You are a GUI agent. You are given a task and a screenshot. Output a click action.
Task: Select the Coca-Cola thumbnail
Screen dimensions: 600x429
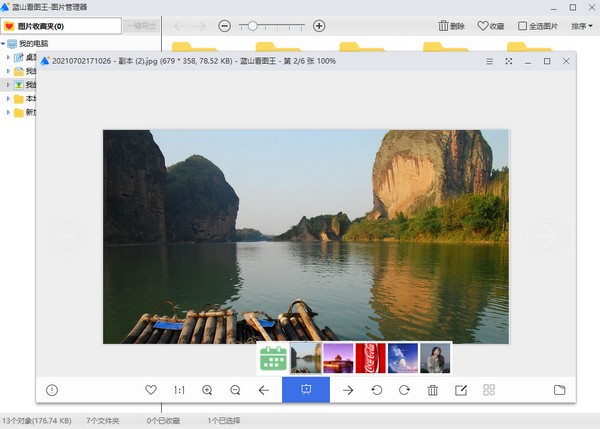tap(370, 358)
